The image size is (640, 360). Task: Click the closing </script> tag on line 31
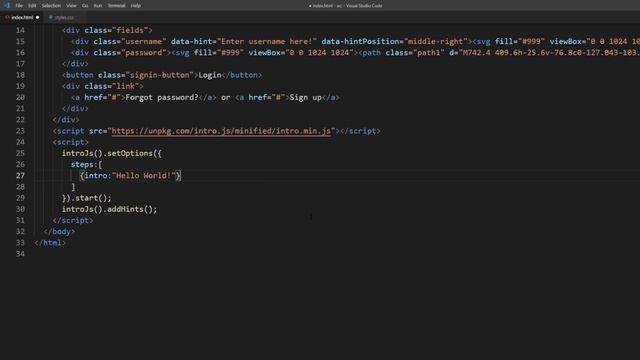point(73,220)
